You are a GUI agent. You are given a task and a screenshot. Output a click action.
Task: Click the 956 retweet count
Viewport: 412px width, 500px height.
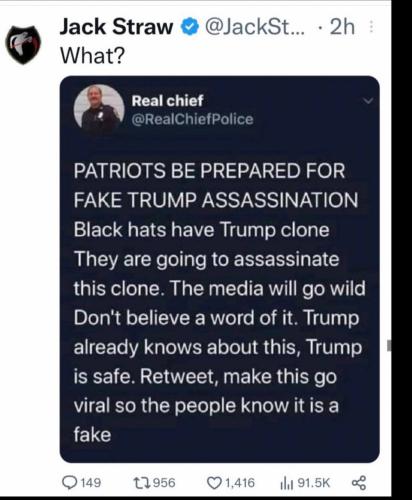[164, 483]
